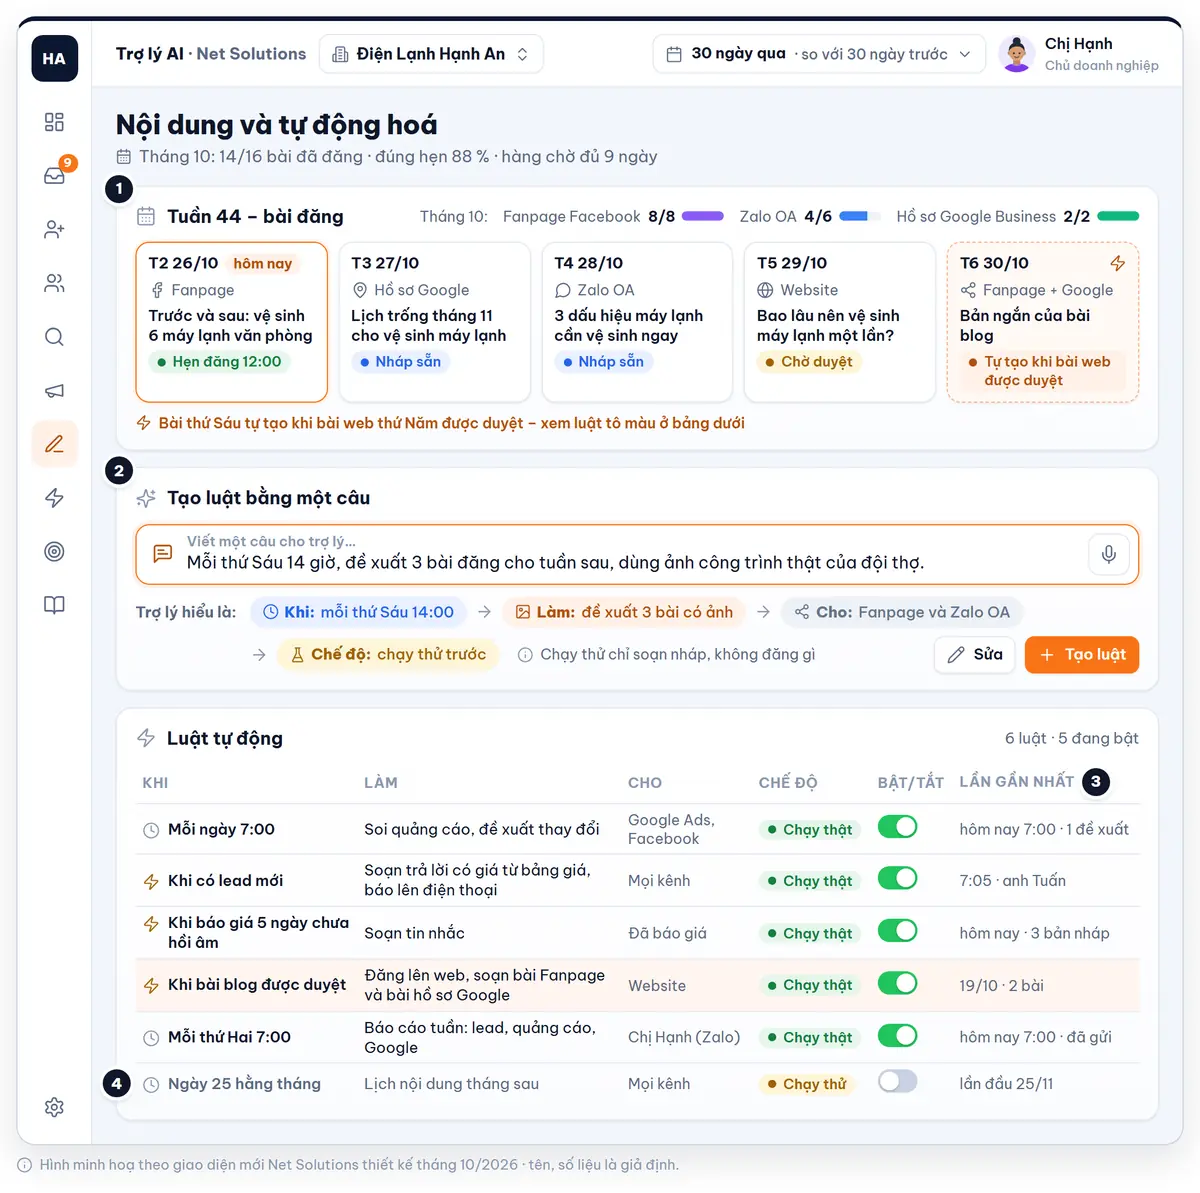Click the "Sửa" edit button
This screenshot has height=1193, width=1200.
[x=975, y=655]
